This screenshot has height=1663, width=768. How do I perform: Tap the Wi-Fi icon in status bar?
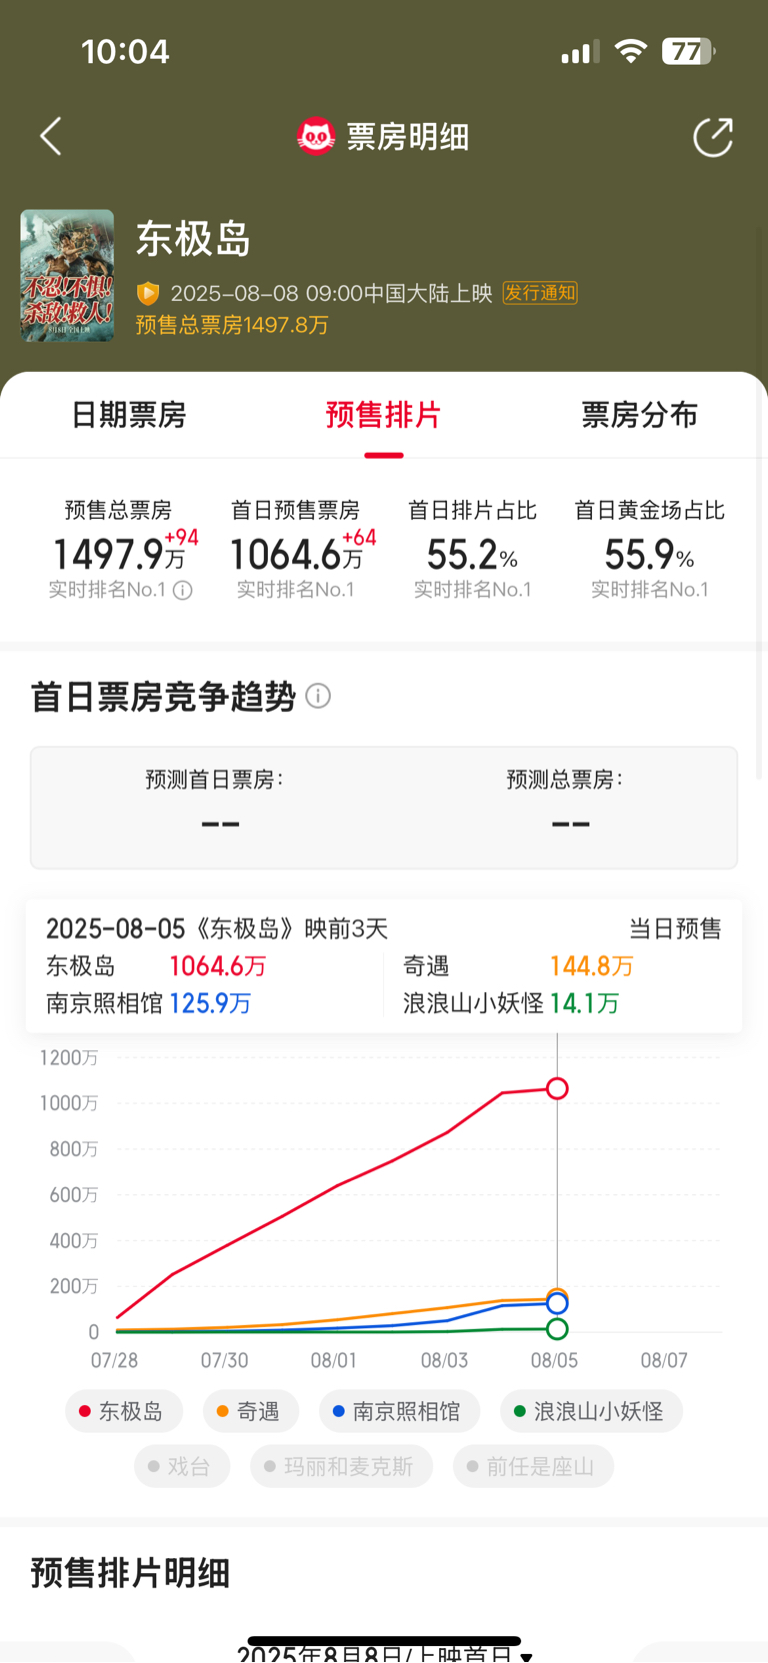tap(630, 51)
